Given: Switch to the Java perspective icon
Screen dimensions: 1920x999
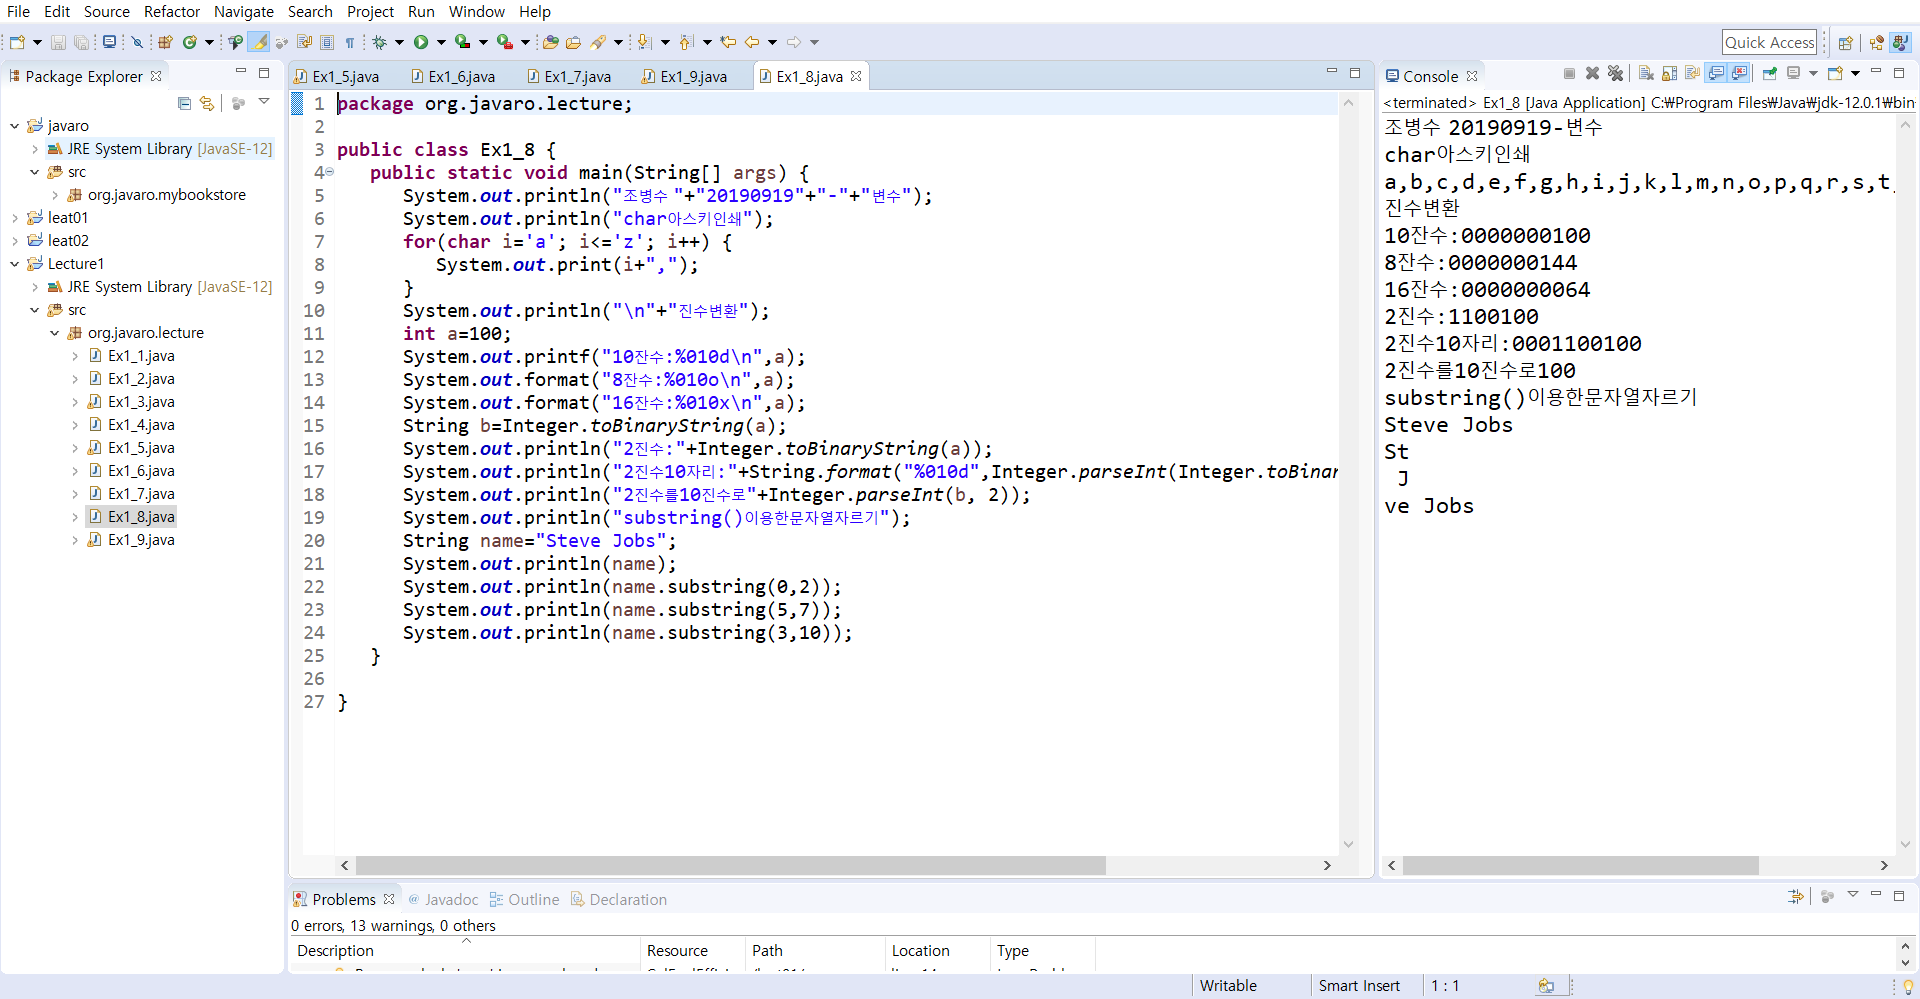Looking at the screenshot, I should pyautogui.click(x=1901, y=42).
